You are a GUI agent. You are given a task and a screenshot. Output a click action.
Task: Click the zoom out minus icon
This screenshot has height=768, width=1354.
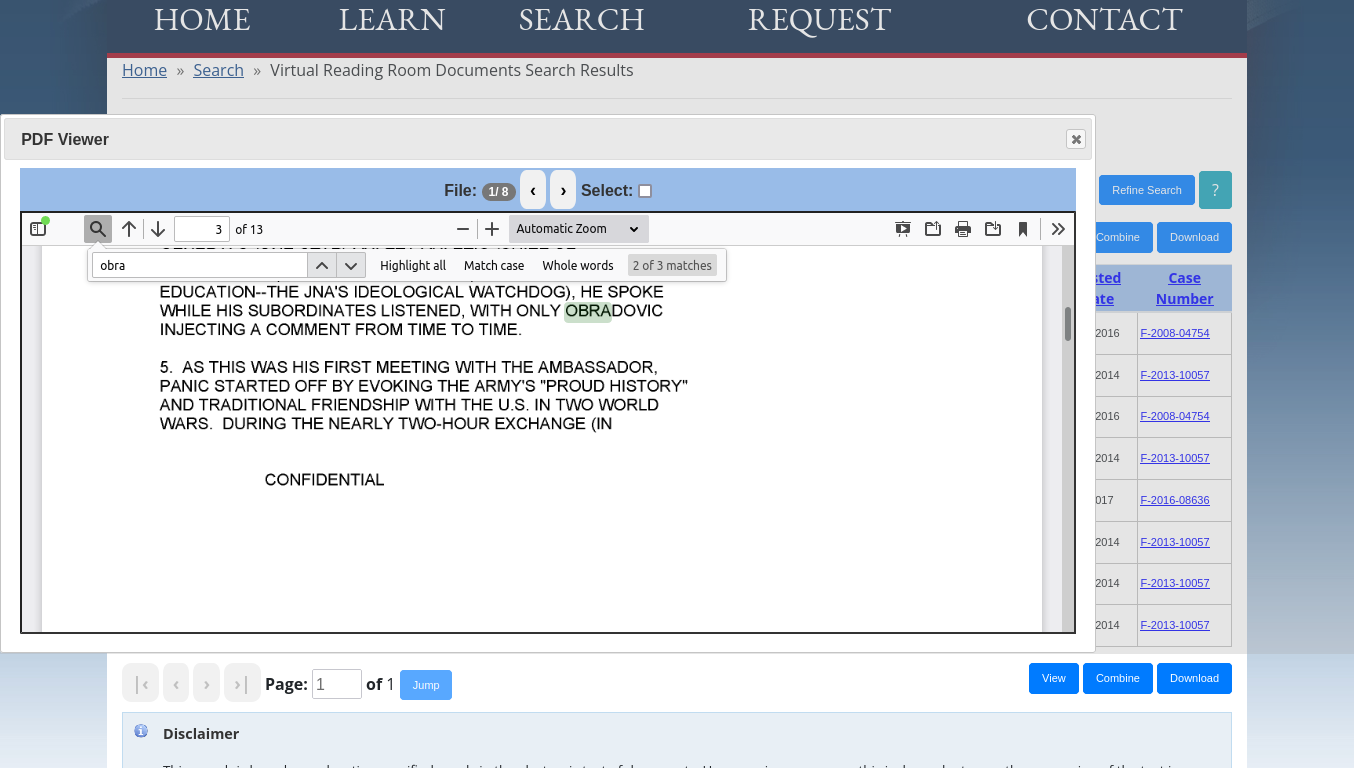463,229
